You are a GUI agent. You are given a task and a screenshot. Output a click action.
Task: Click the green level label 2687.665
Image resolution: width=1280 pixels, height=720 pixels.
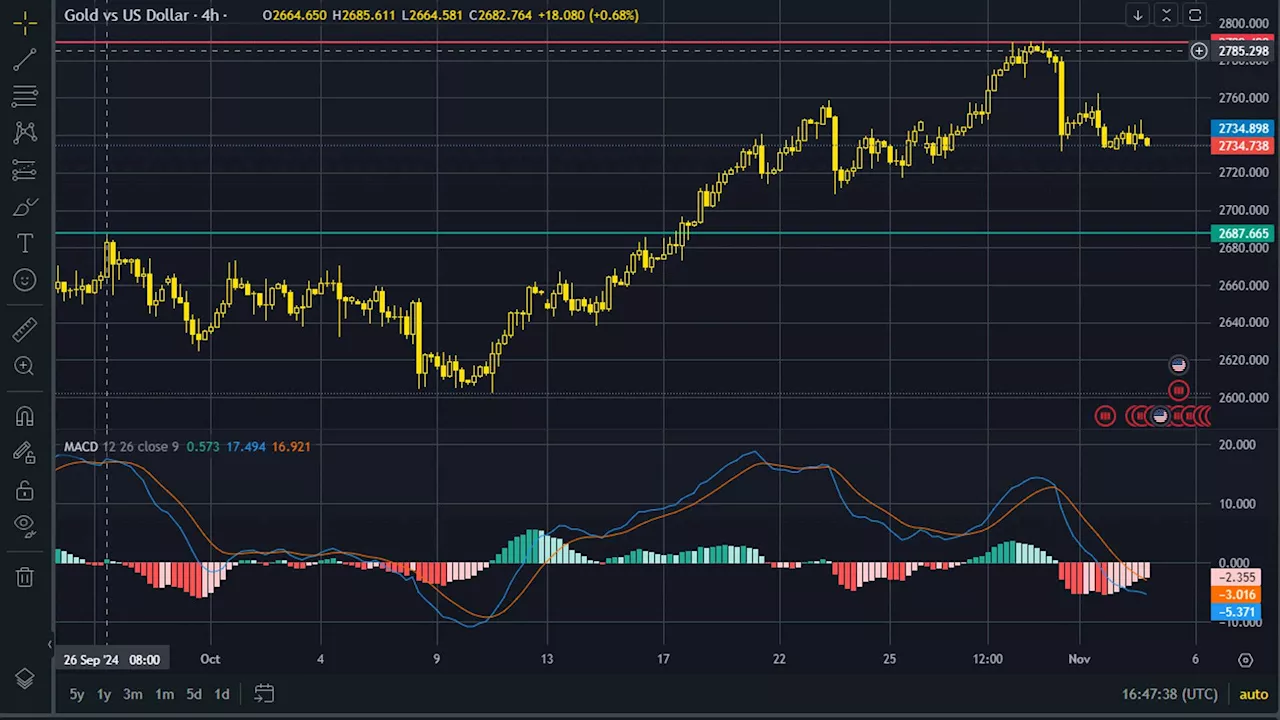(1243, 234)
